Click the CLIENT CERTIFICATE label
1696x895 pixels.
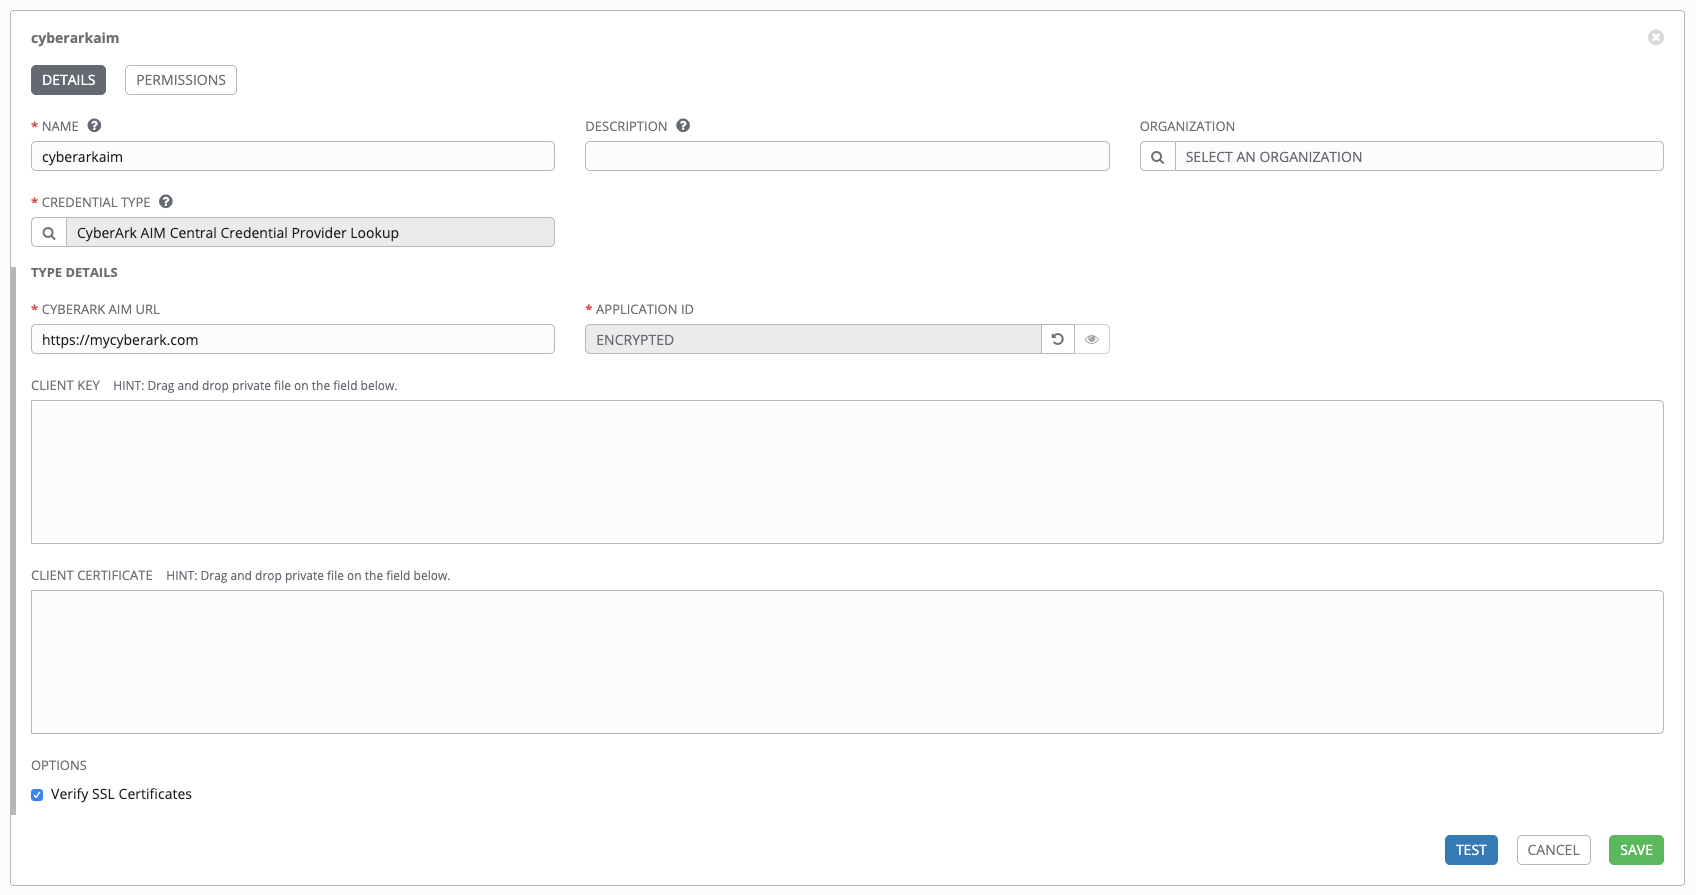92,575
